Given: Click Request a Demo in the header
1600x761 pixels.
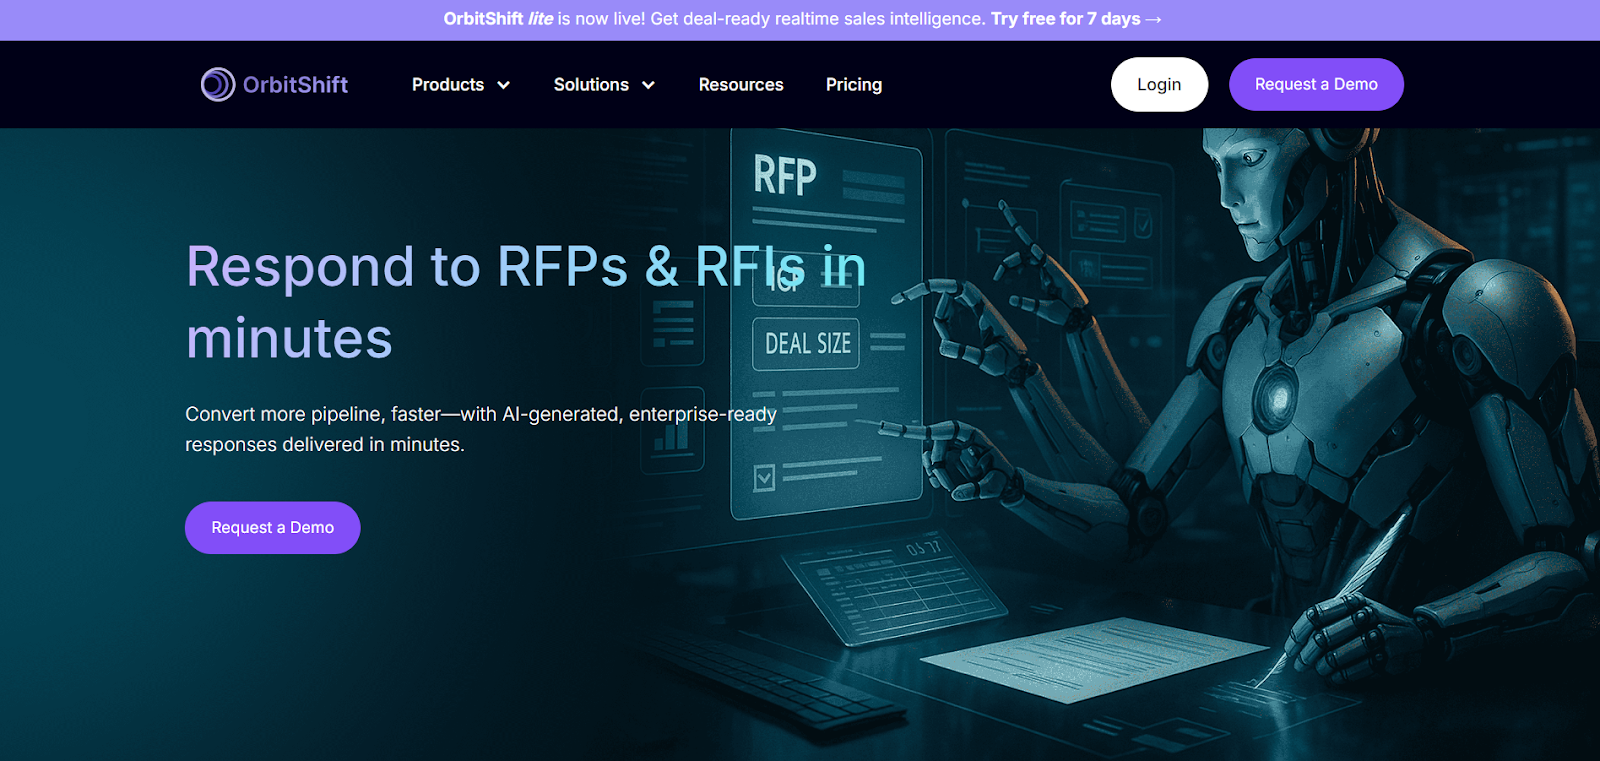Looking at the screenshot, I should coord(1316,85).
